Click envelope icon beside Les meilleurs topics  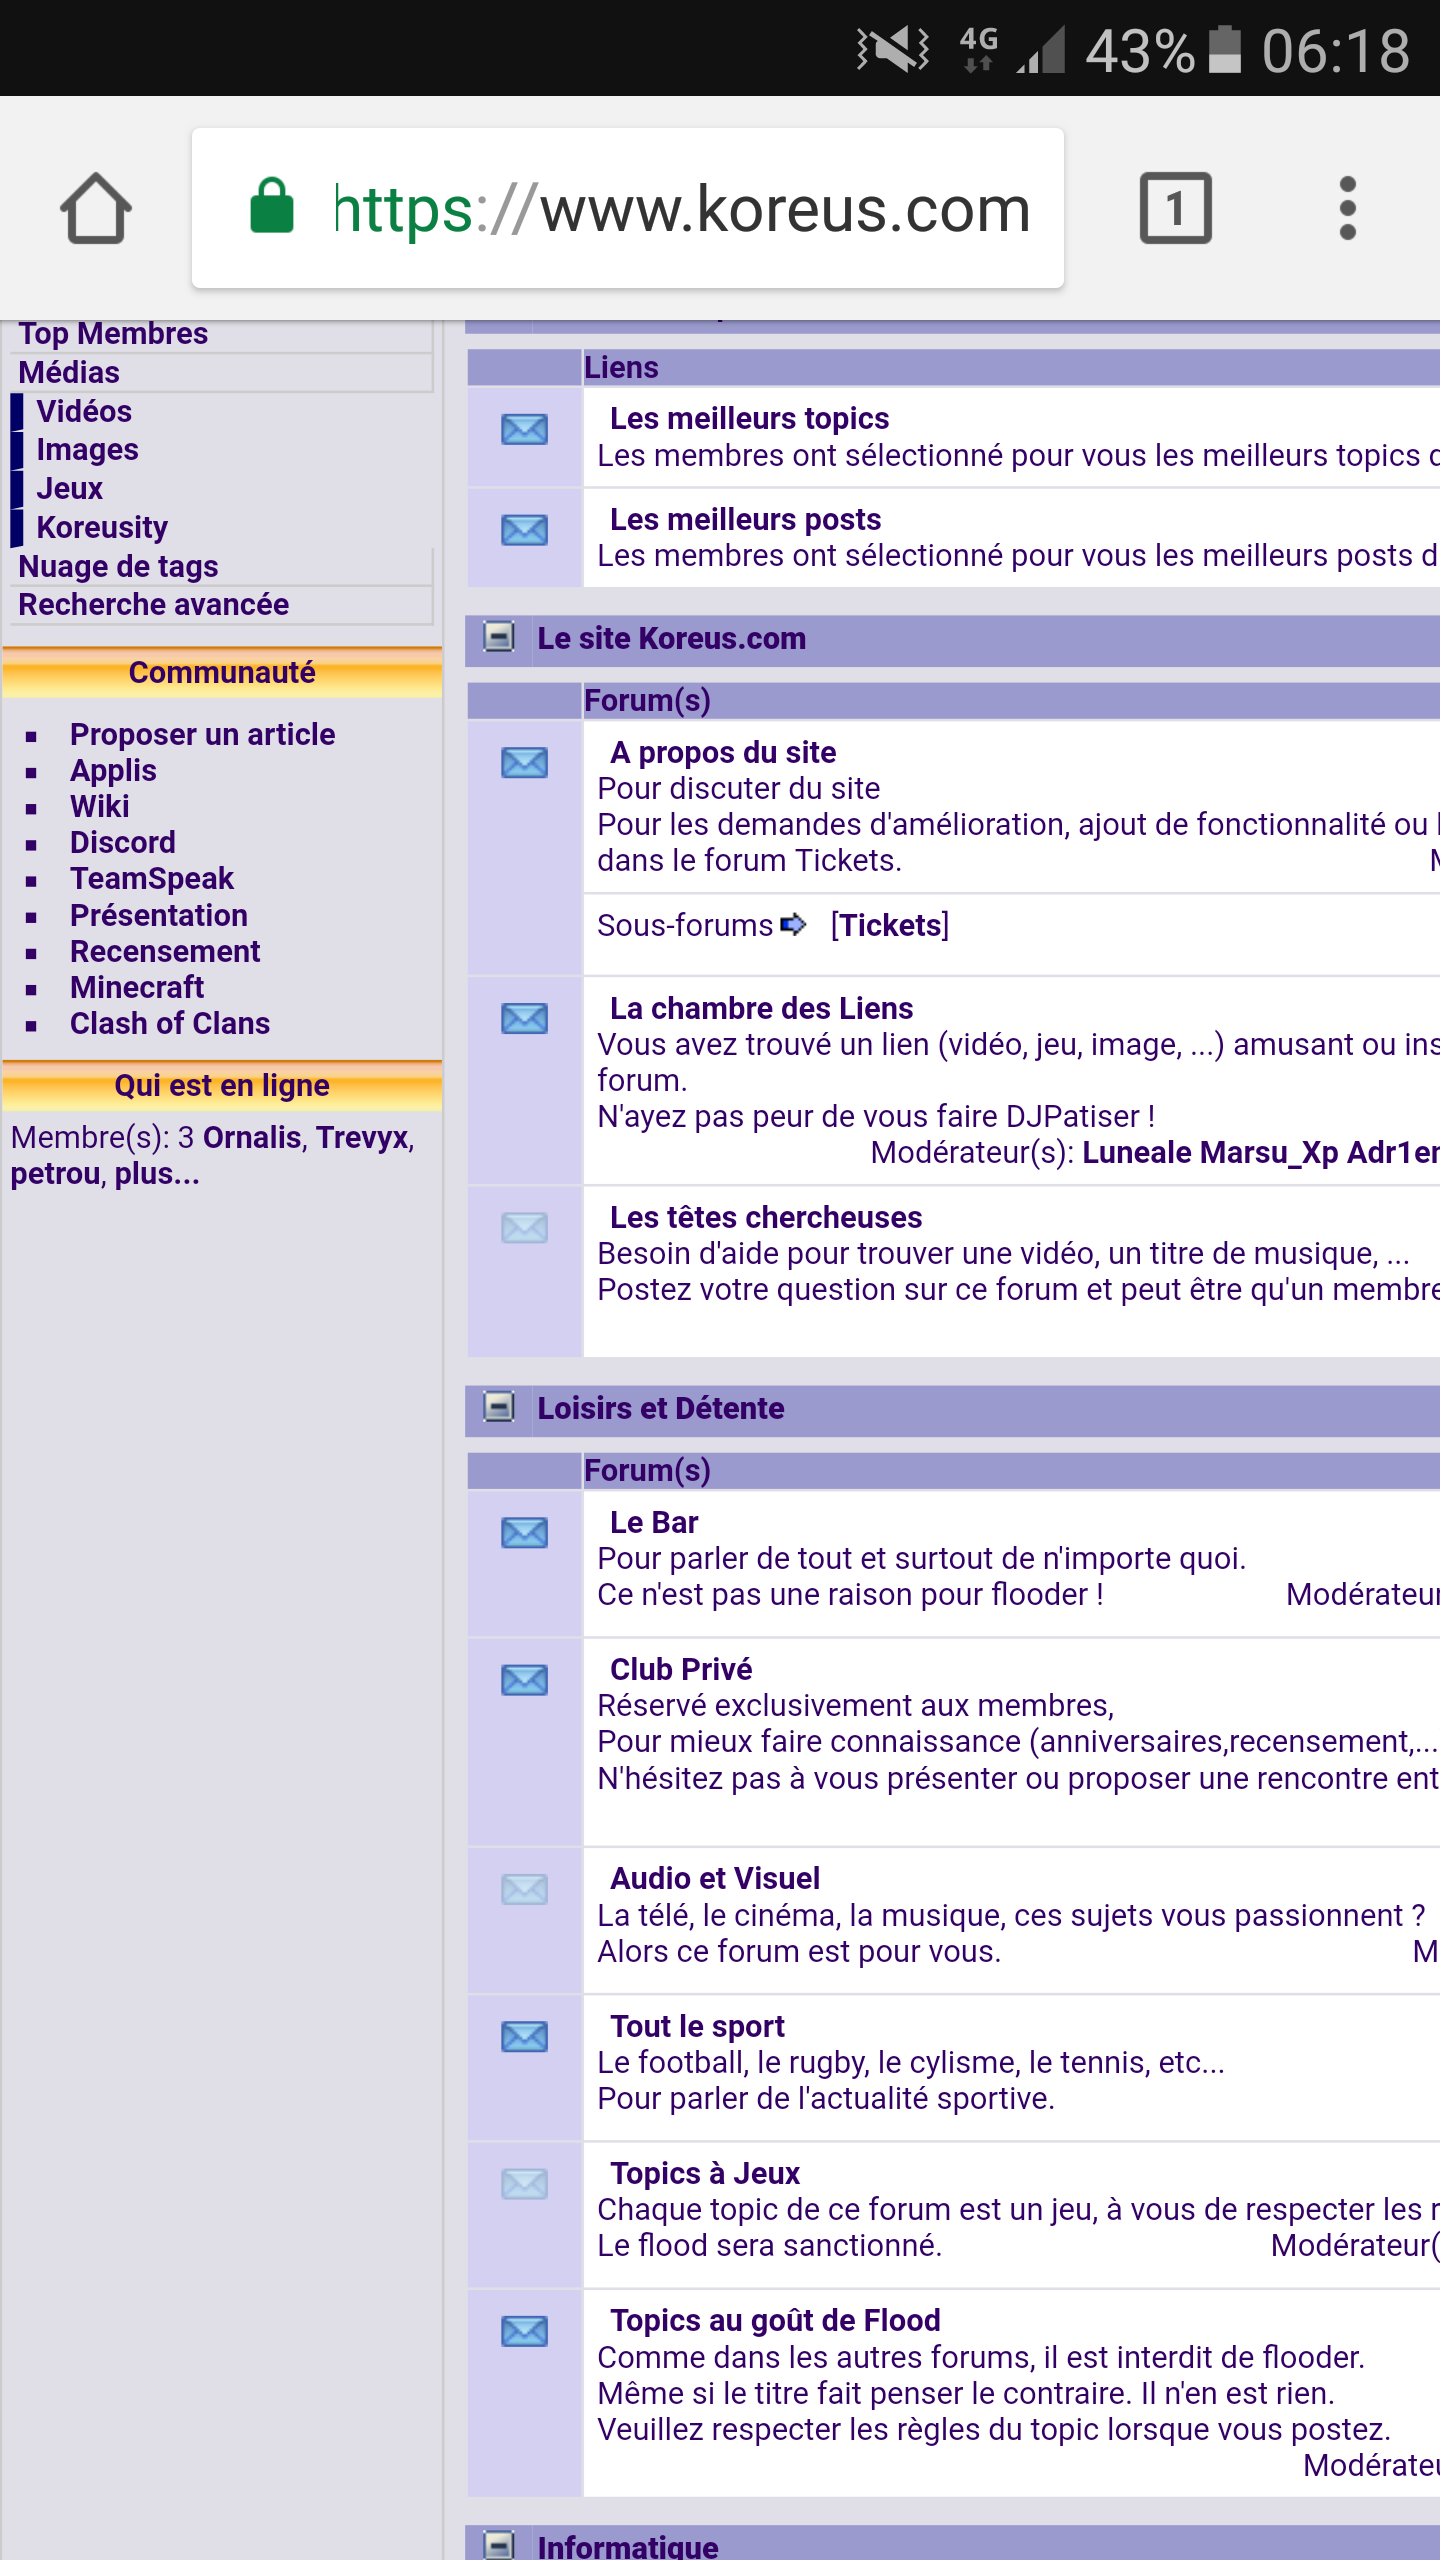click(x=524, y=430)
